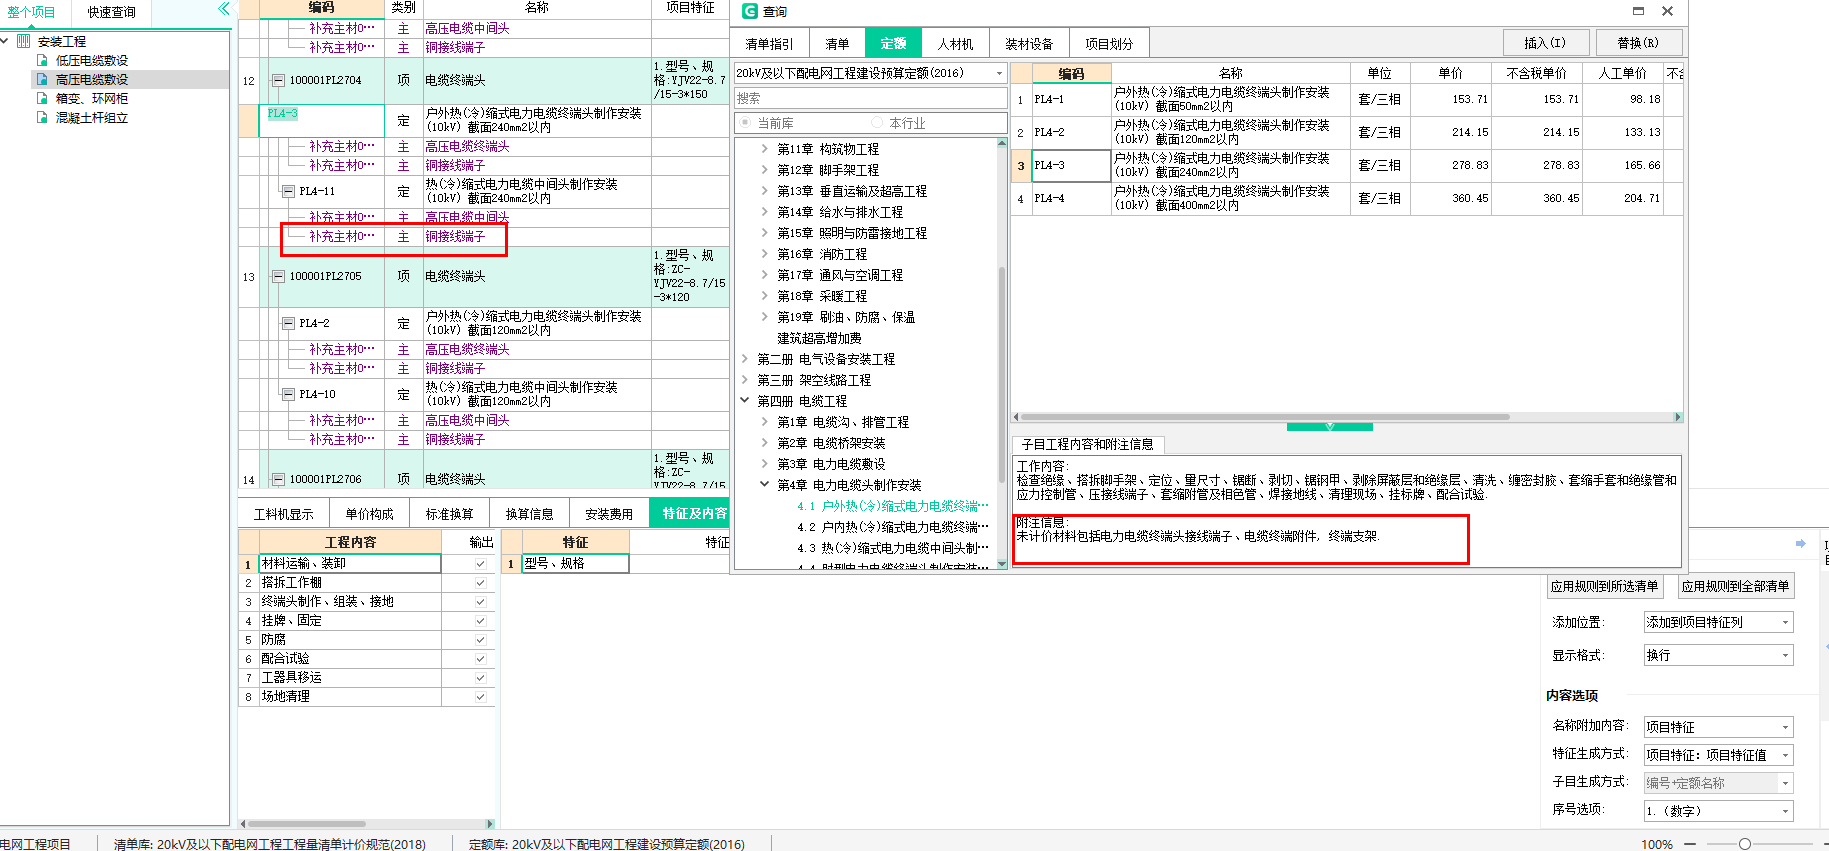Screen dimensions: 1829x851
Task: Toggle output checkbox for 工器具移运
Action: tap(480, 678)
